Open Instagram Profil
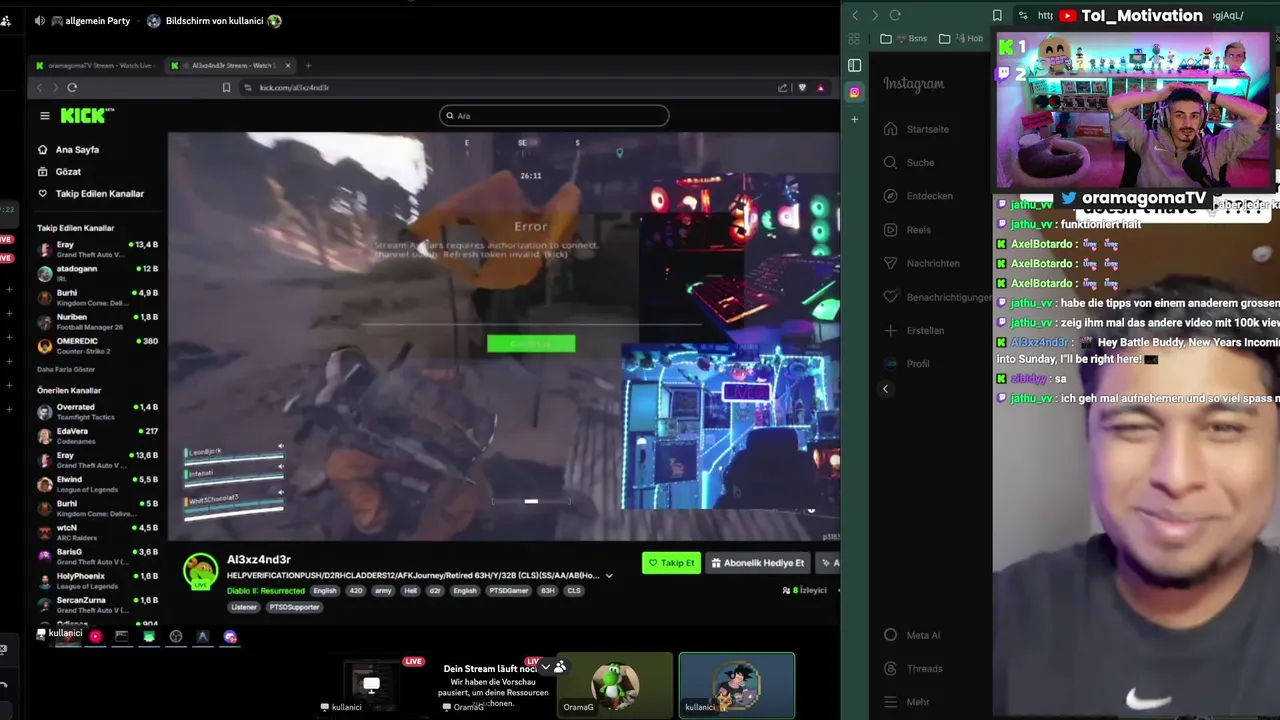1280x720 pixels. click(907, 364)
